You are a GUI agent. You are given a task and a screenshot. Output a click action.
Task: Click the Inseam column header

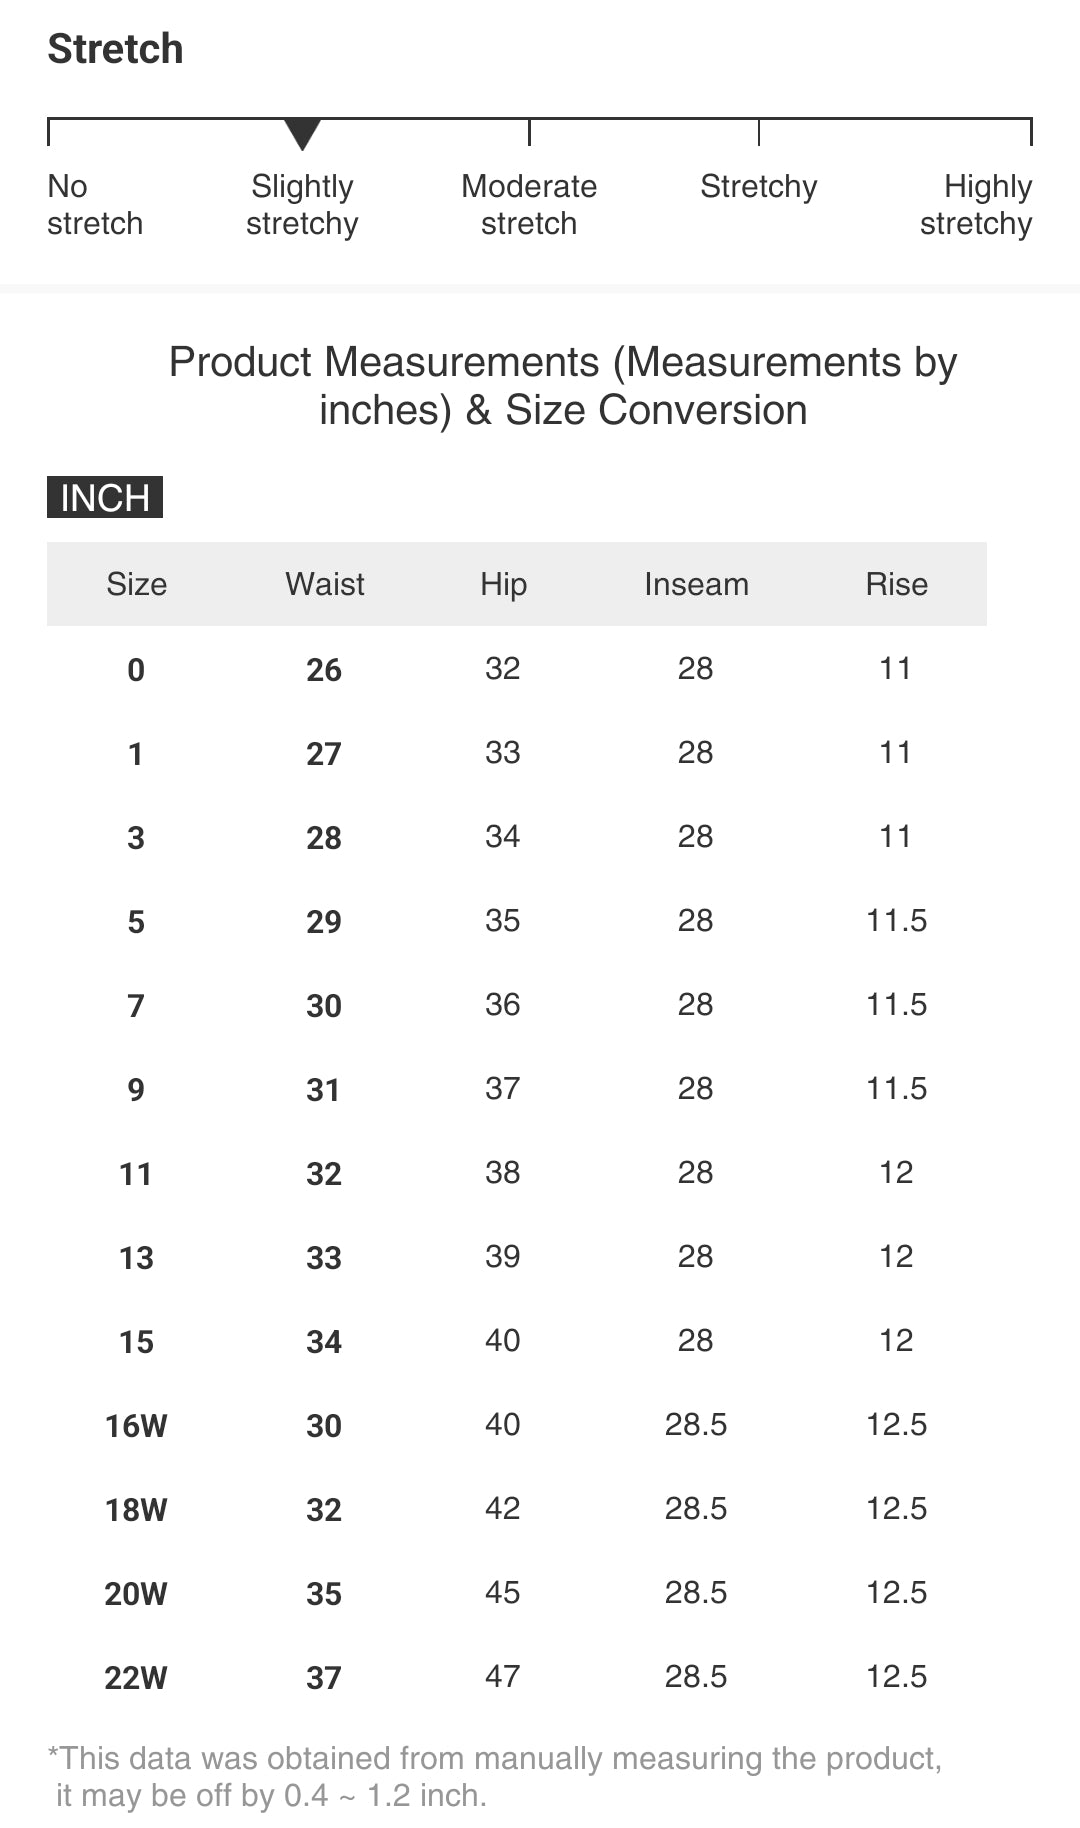tap(696, 584)
